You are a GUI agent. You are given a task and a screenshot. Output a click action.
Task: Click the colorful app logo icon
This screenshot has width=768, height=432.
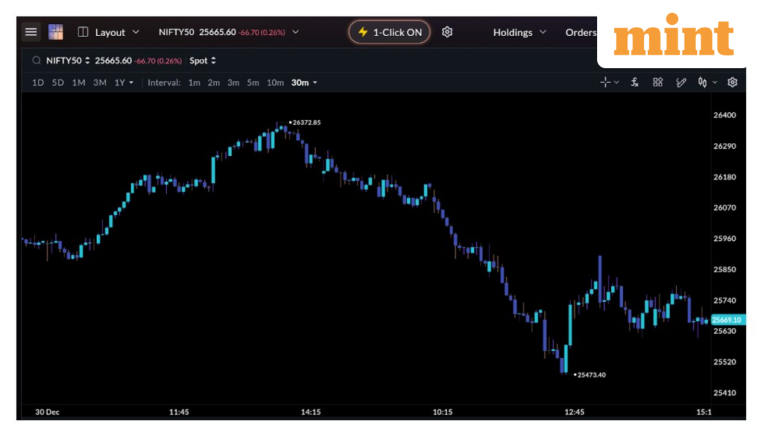coord(56,32)
